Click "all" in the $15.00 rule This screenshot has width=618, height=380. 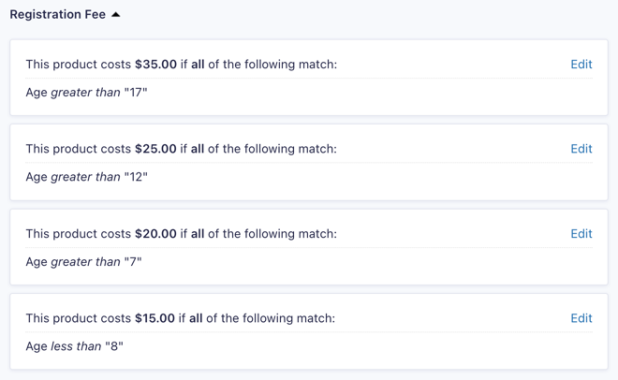point(196,318)
